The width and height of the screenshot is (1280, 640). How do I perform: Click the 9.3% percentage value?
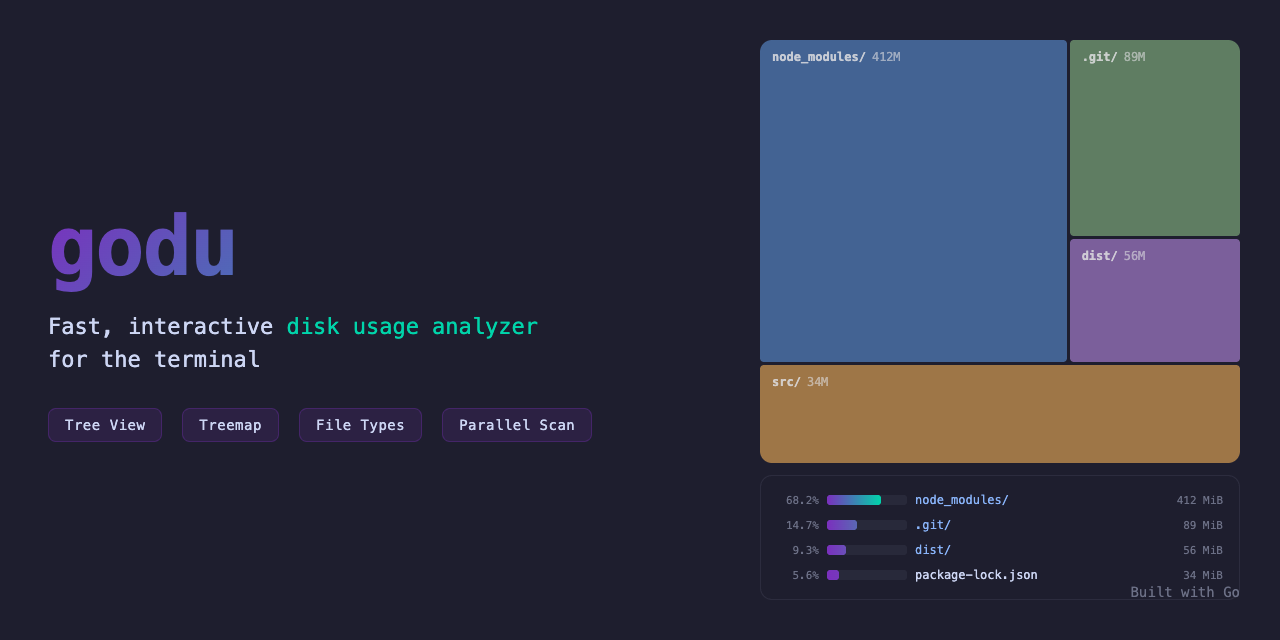point(805,550)
